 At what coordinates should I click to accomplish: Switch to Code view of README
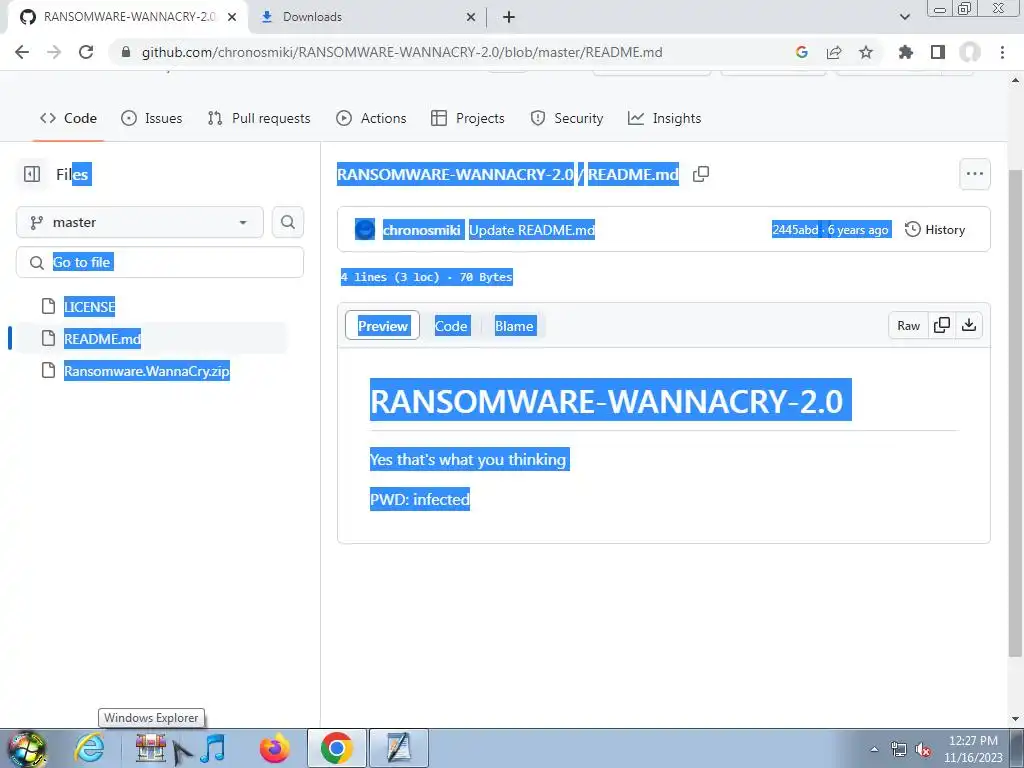click(451, 325)
